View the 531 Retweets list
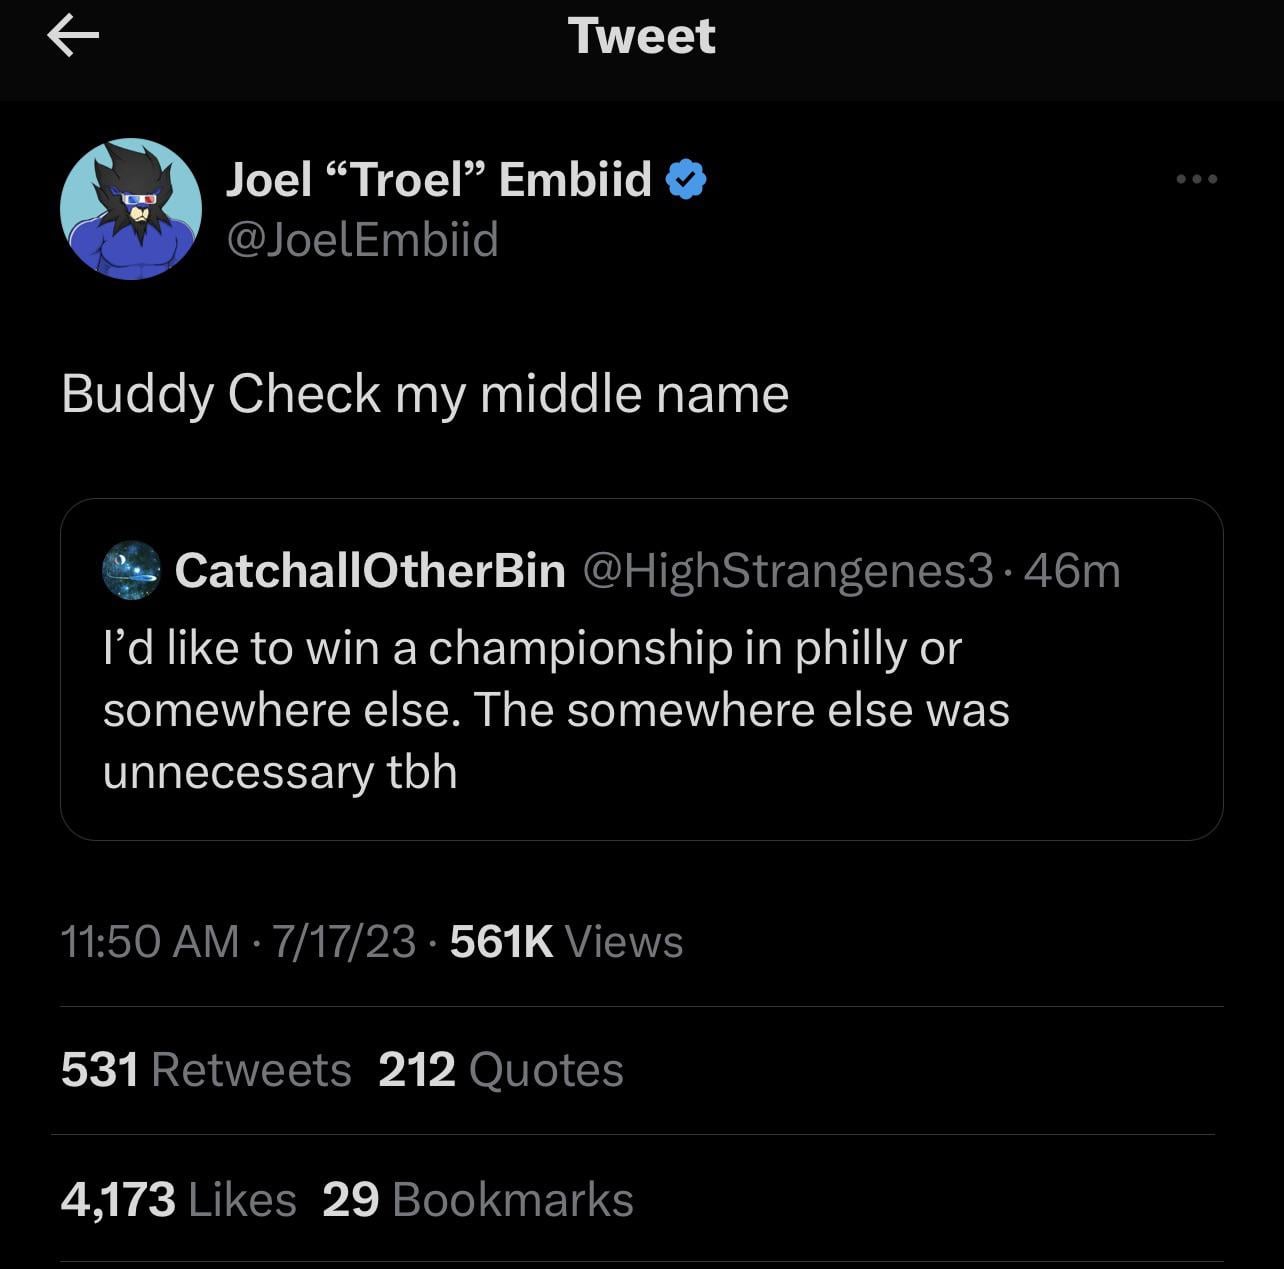1284x1269 pixels. pos(206,1069)
